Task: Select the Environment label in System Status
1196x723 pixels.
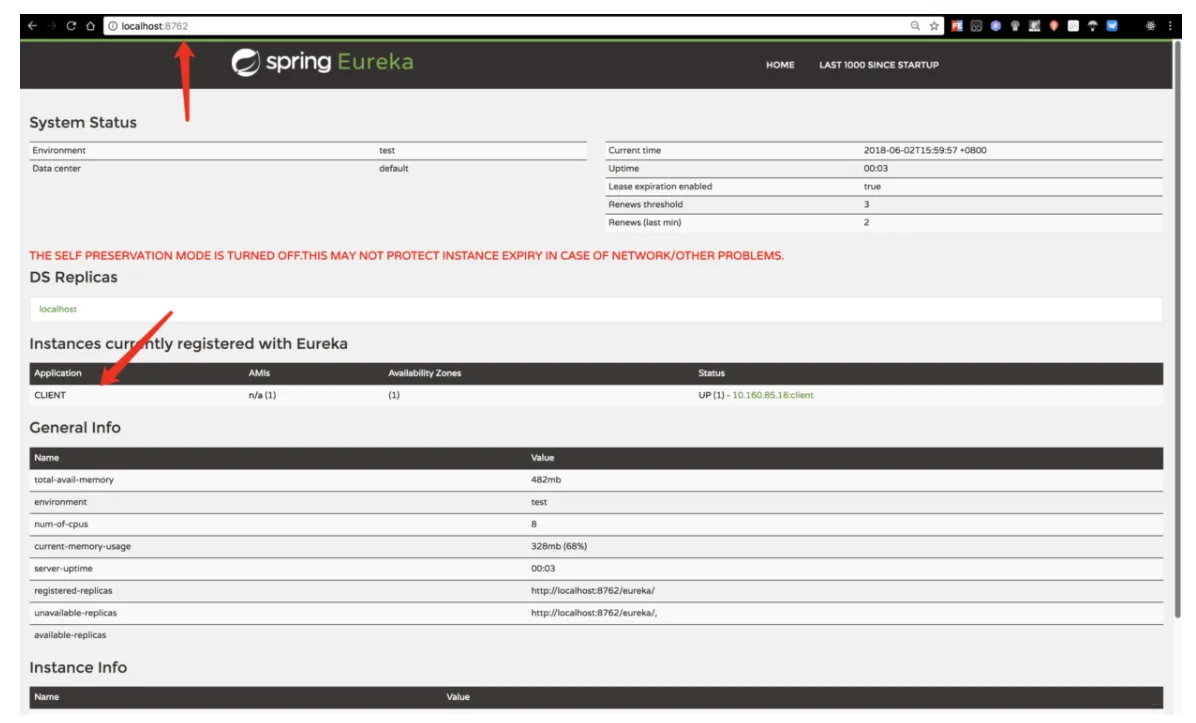Action: (59, 150)
